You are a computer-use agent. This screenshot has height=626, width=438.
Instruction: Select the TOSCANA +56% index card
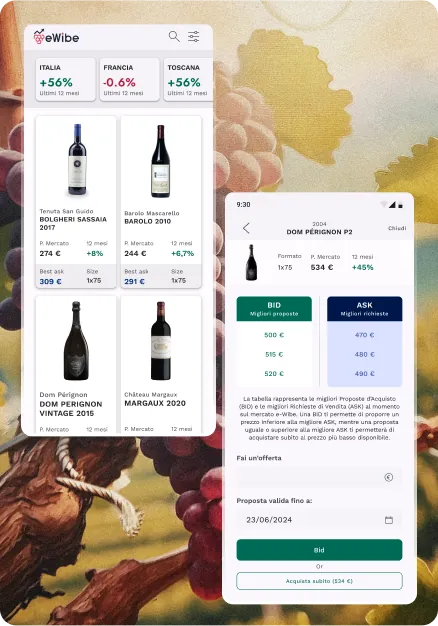click(188, 79)
